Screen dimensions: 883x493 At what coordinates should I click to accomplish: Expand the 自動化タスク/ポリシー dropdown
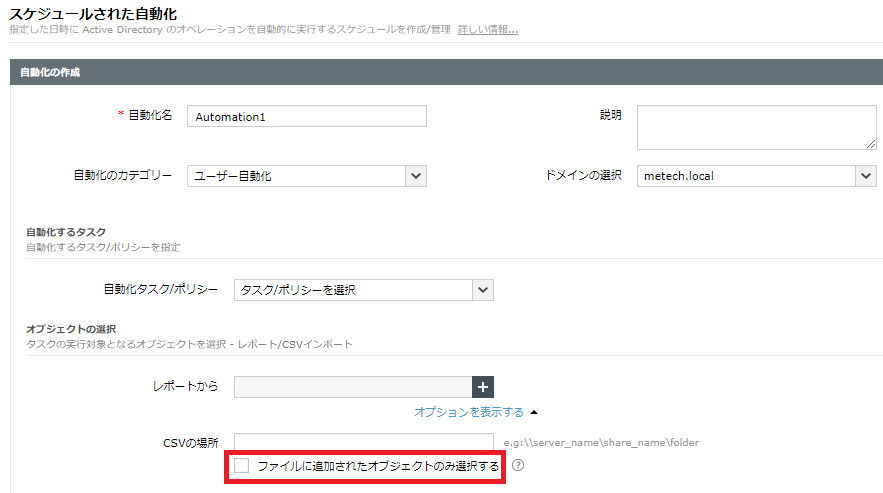364,290
